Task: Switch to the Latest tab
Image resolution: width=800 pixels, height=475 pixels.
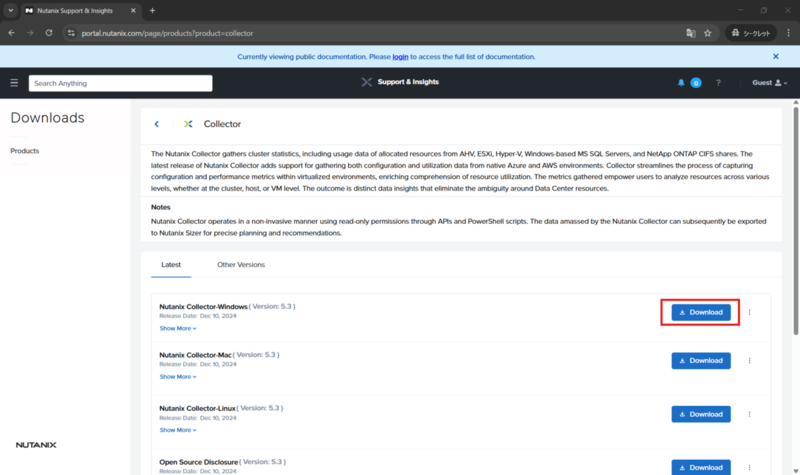Action: click(171, 265)
